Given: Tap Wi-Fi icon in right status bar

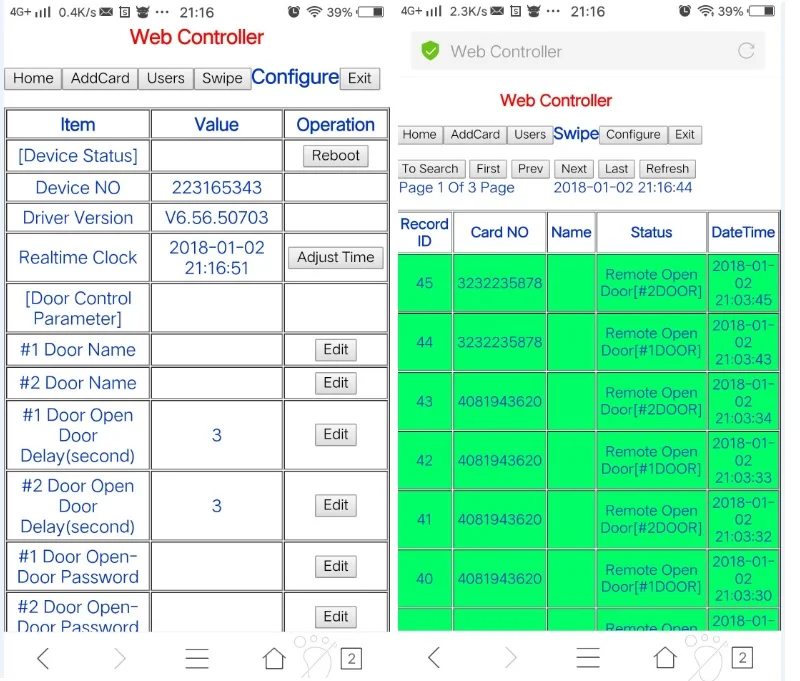Looking at the screenshot, I should coord(706,11).
